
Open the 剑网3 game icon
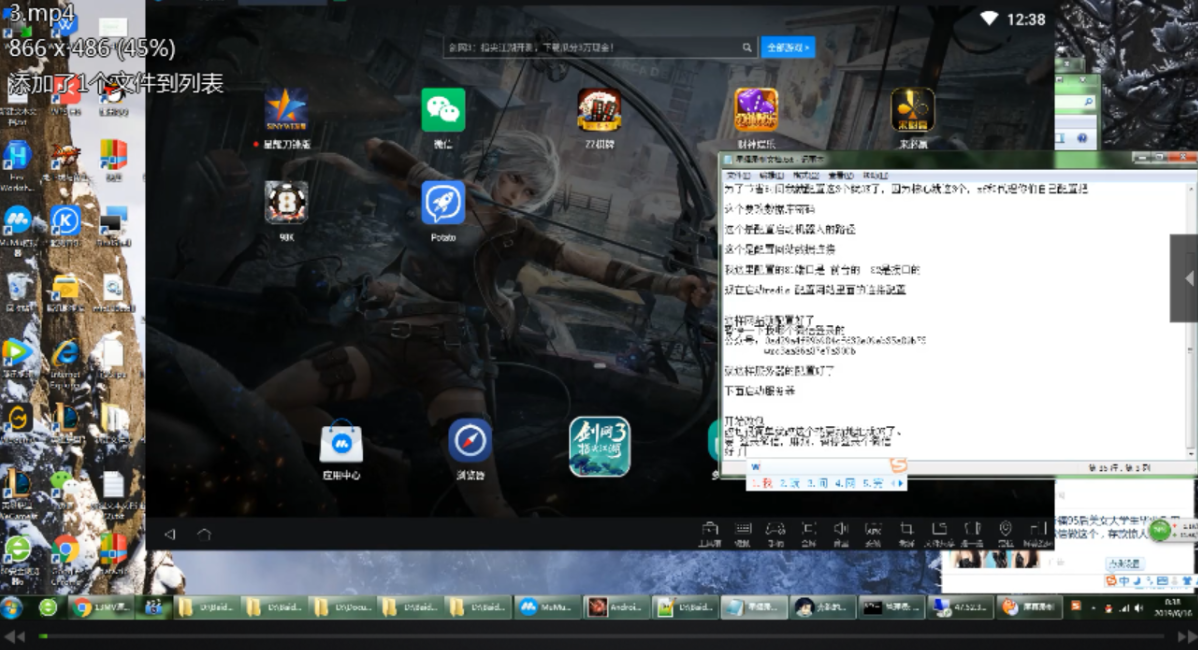tap(600, 447)
